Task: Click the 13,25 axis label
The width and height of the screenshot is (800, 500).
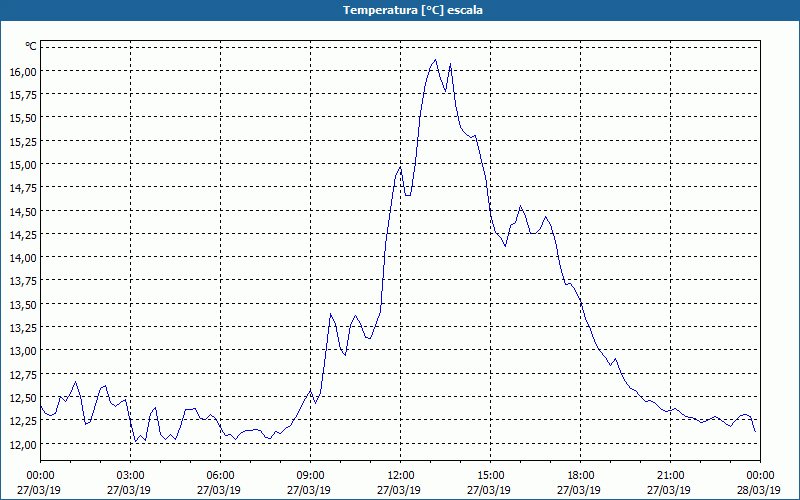Action: point(23,328)
